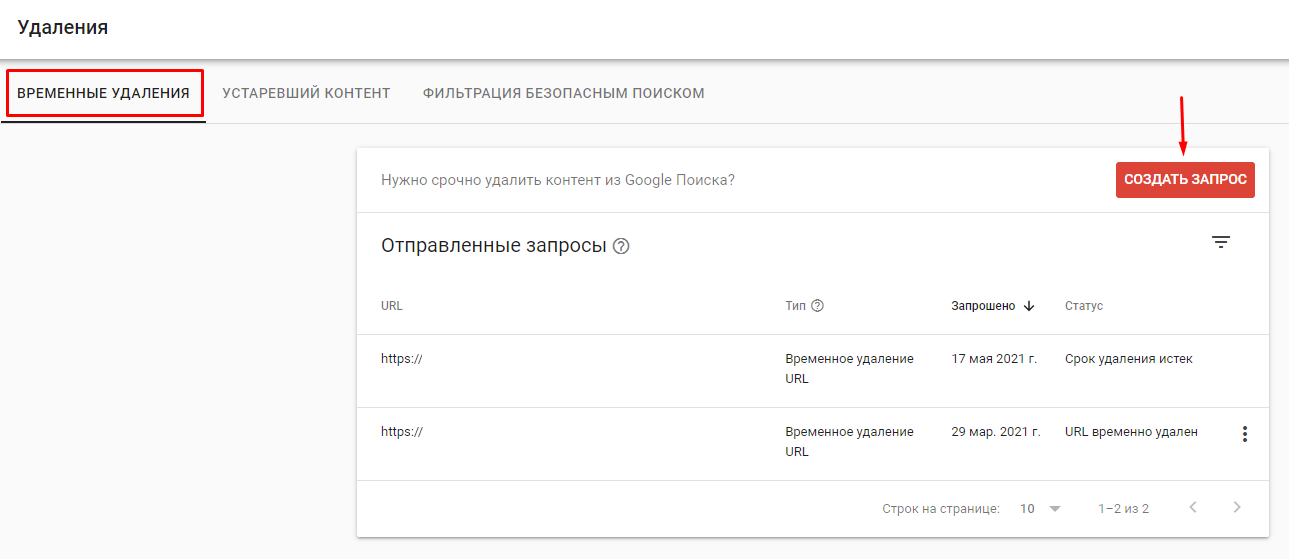Open the filter icon above the requests table
The height and width of the screenshot is (559, 1289).
1220,242
